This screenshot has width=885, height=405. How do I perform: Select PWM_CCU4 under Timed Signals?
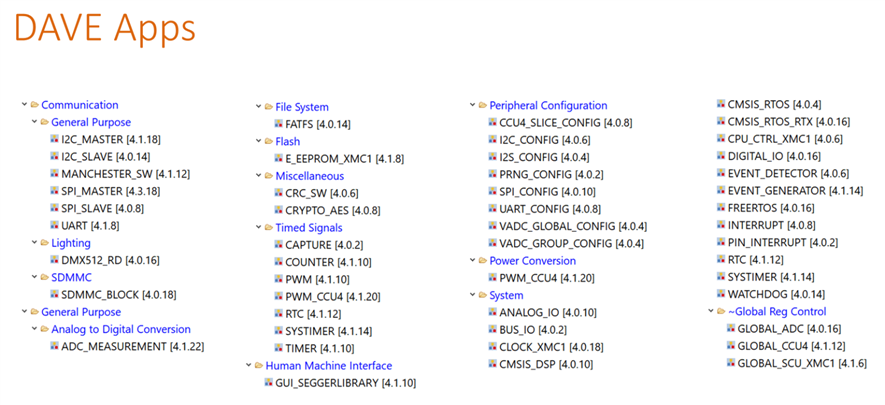coord(333,297)
